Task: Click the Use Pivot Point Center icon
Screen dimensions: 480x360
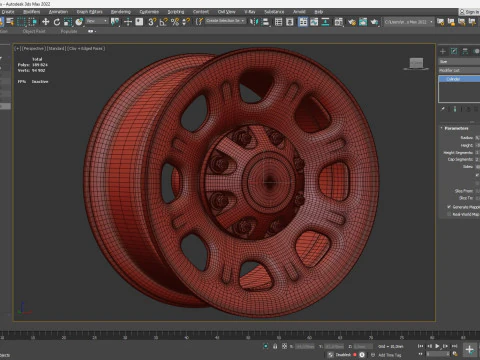Action: 115,22
